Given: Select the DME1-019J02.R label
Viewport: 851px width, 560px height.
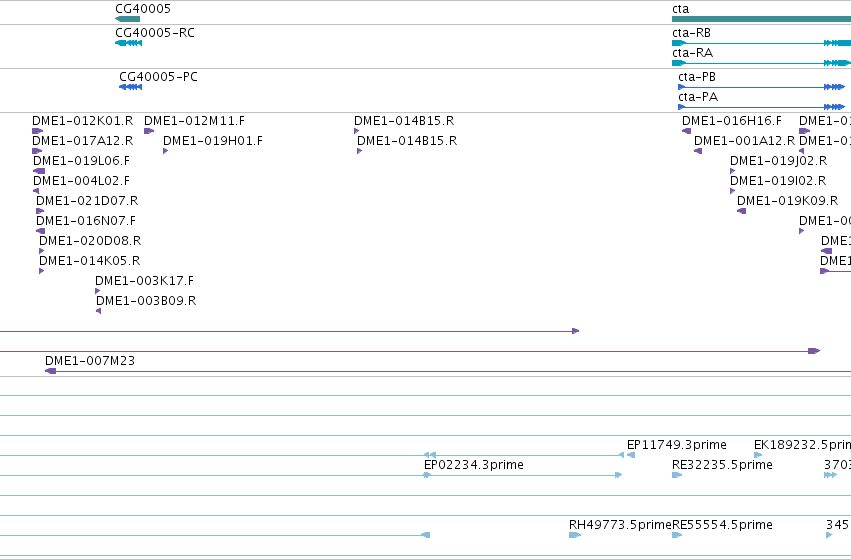Looking at the screenshot, I should pos(778,161).
